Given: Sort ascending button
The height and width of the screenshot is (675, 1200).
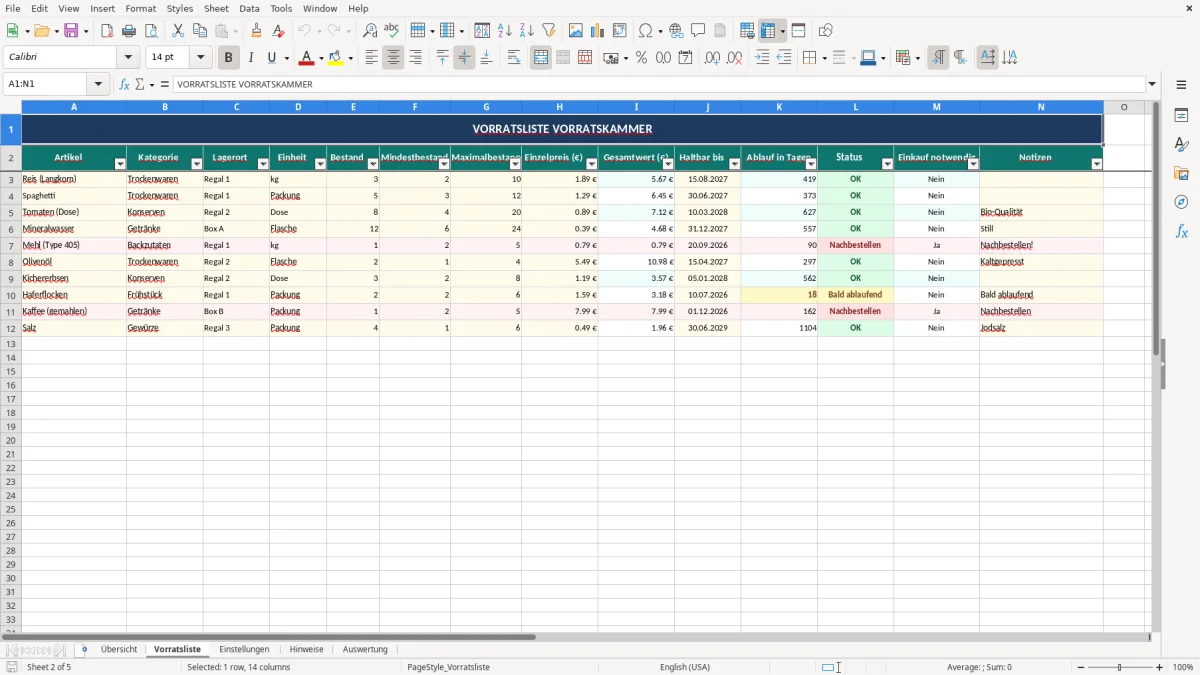Looking at the screenshot, I should pyautogui.click(x=505, y=31).
